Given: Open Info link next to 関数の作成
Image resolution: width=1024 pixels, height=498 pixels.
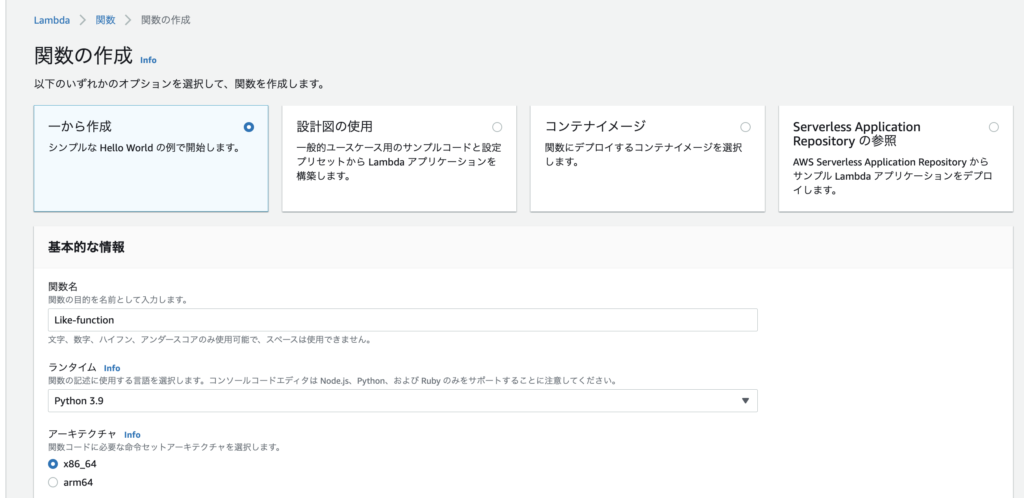Looking at the screenshot, I should (148, 60).
